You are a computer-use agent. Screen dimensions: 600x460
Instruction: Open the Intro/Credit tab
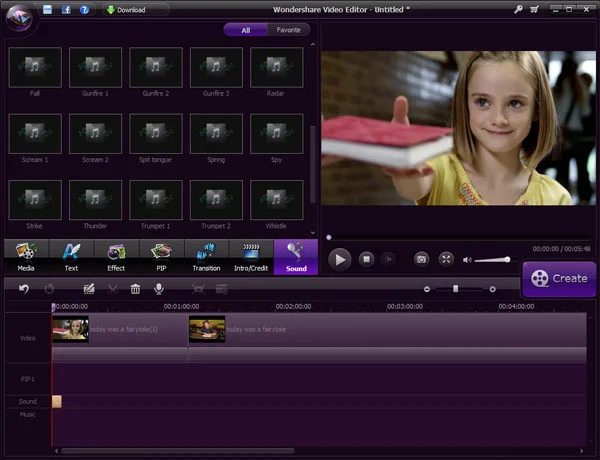pos(251,256)
